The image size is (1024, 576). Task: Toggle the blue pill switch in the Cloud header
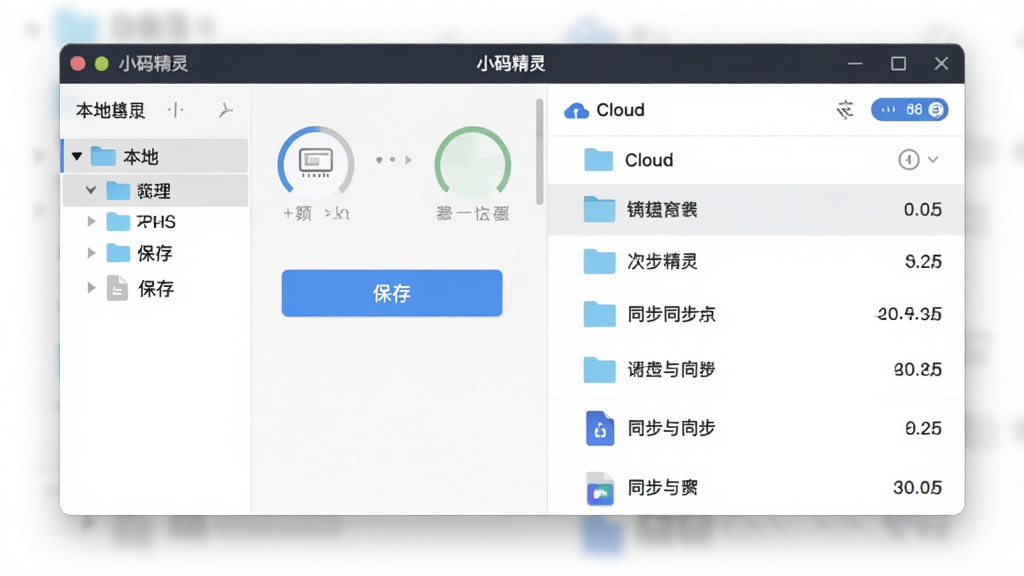coord(909,110)
